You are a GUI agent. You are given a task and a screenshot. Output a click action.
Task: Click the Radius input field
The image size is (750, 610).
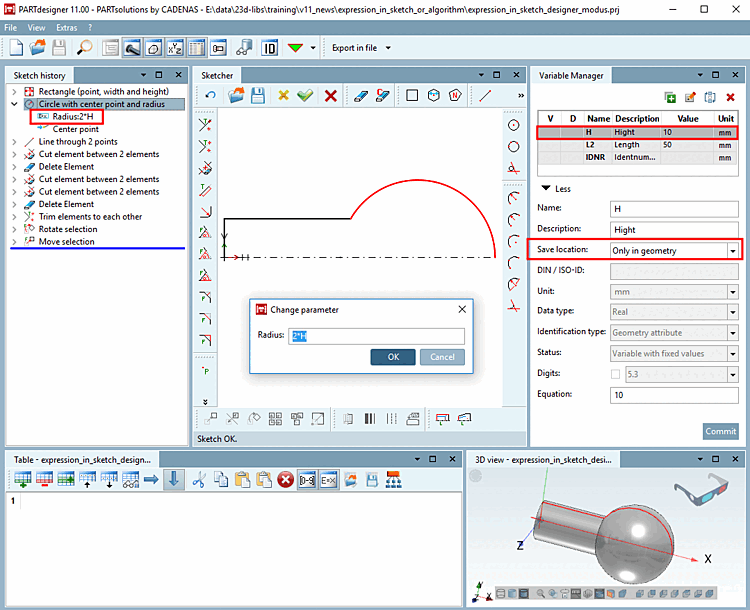coord(376,336)
